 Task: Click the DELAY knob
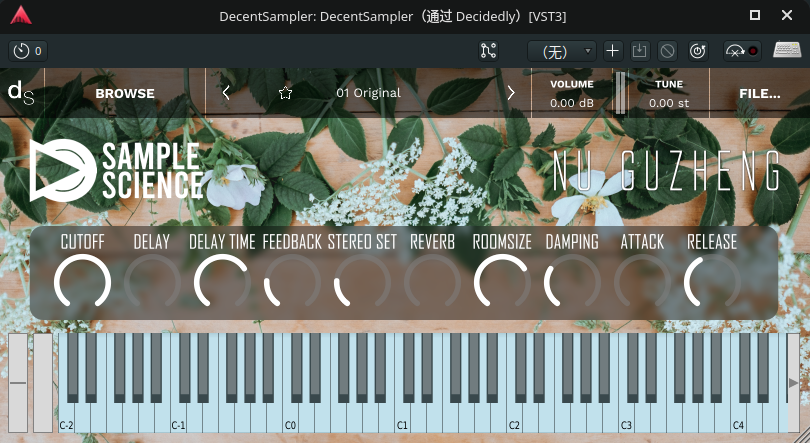click(152, 281)
